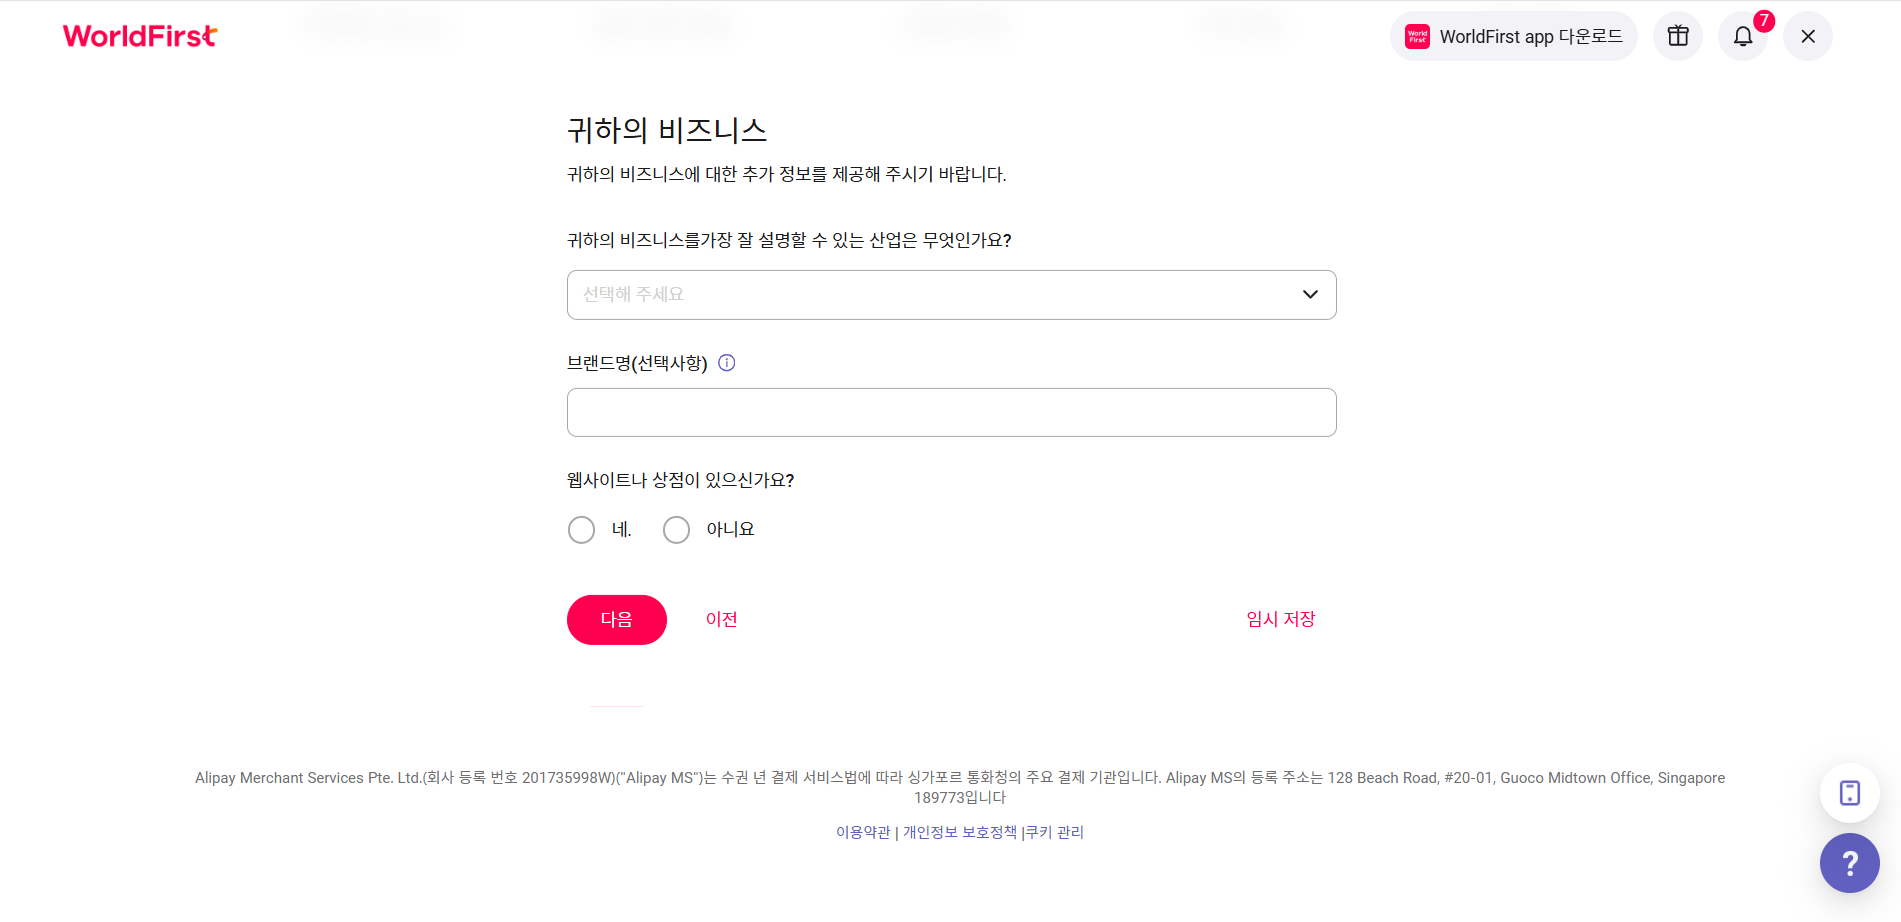Click the WorldFirst app 다운로드 button

tap(1514, 36)
